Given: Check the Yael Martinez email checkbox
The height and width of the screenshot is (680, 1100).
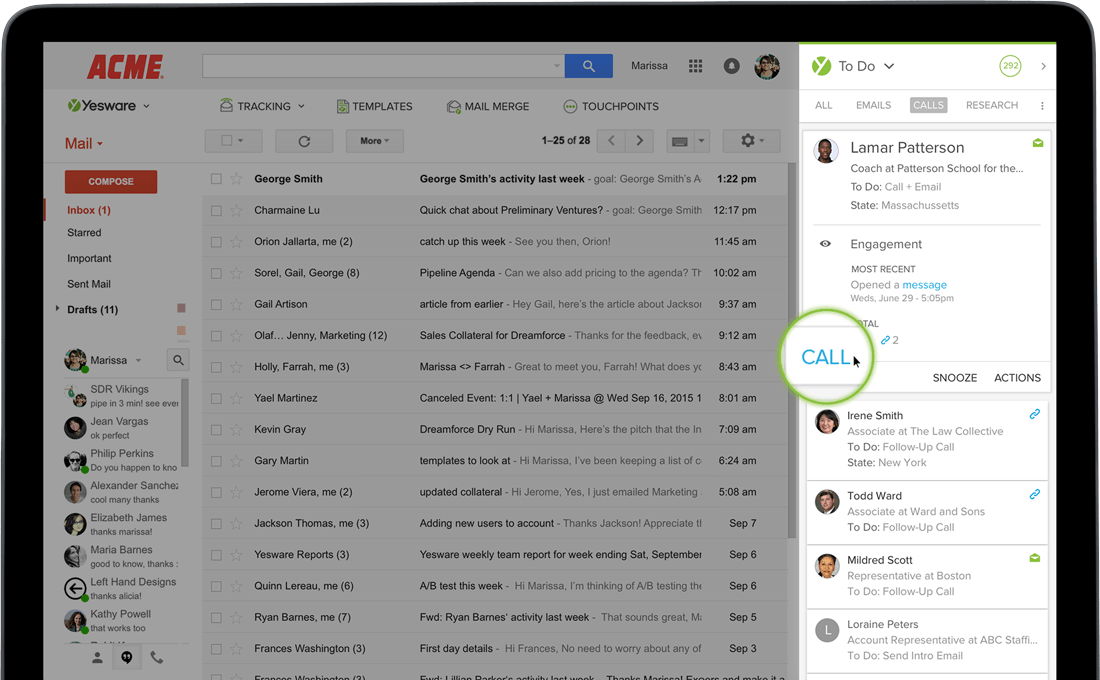Looking at the screenshot, I should point(216,399).
